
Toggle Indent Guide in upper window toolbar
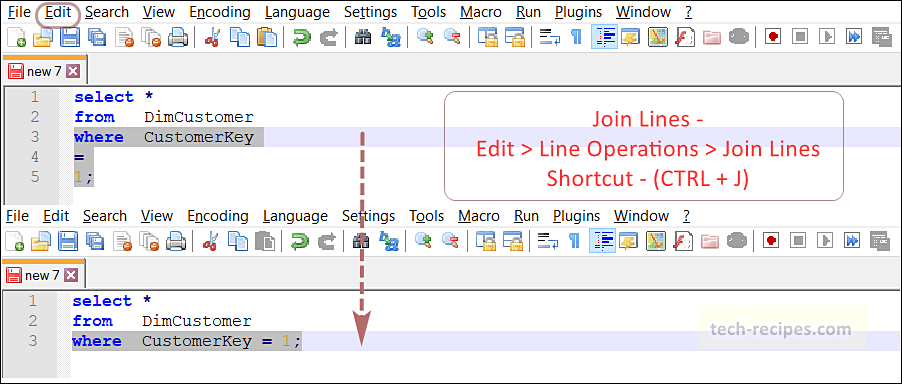tap(605, 37)
